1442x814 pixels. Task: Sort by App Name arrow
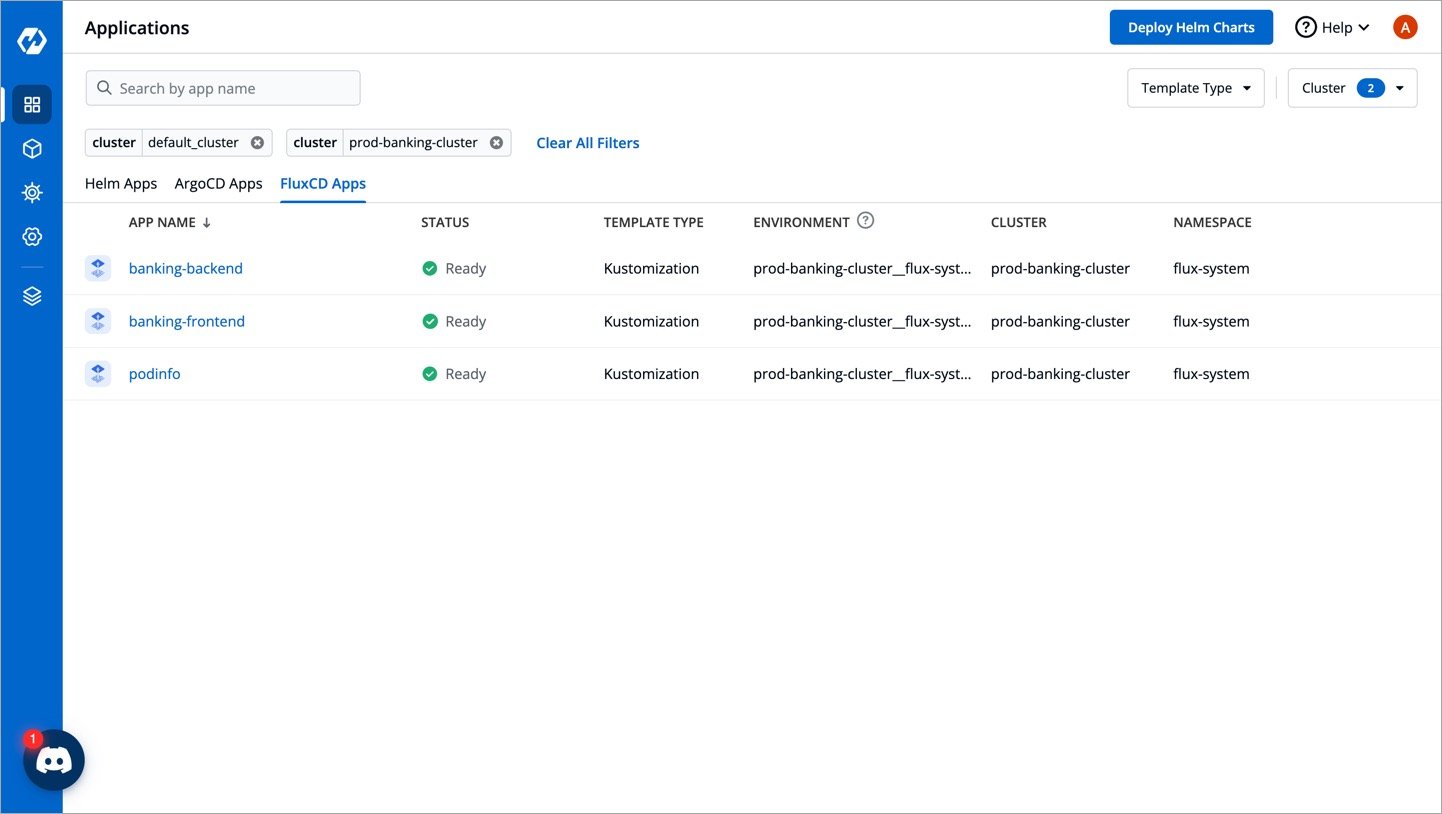click(207, 223)
